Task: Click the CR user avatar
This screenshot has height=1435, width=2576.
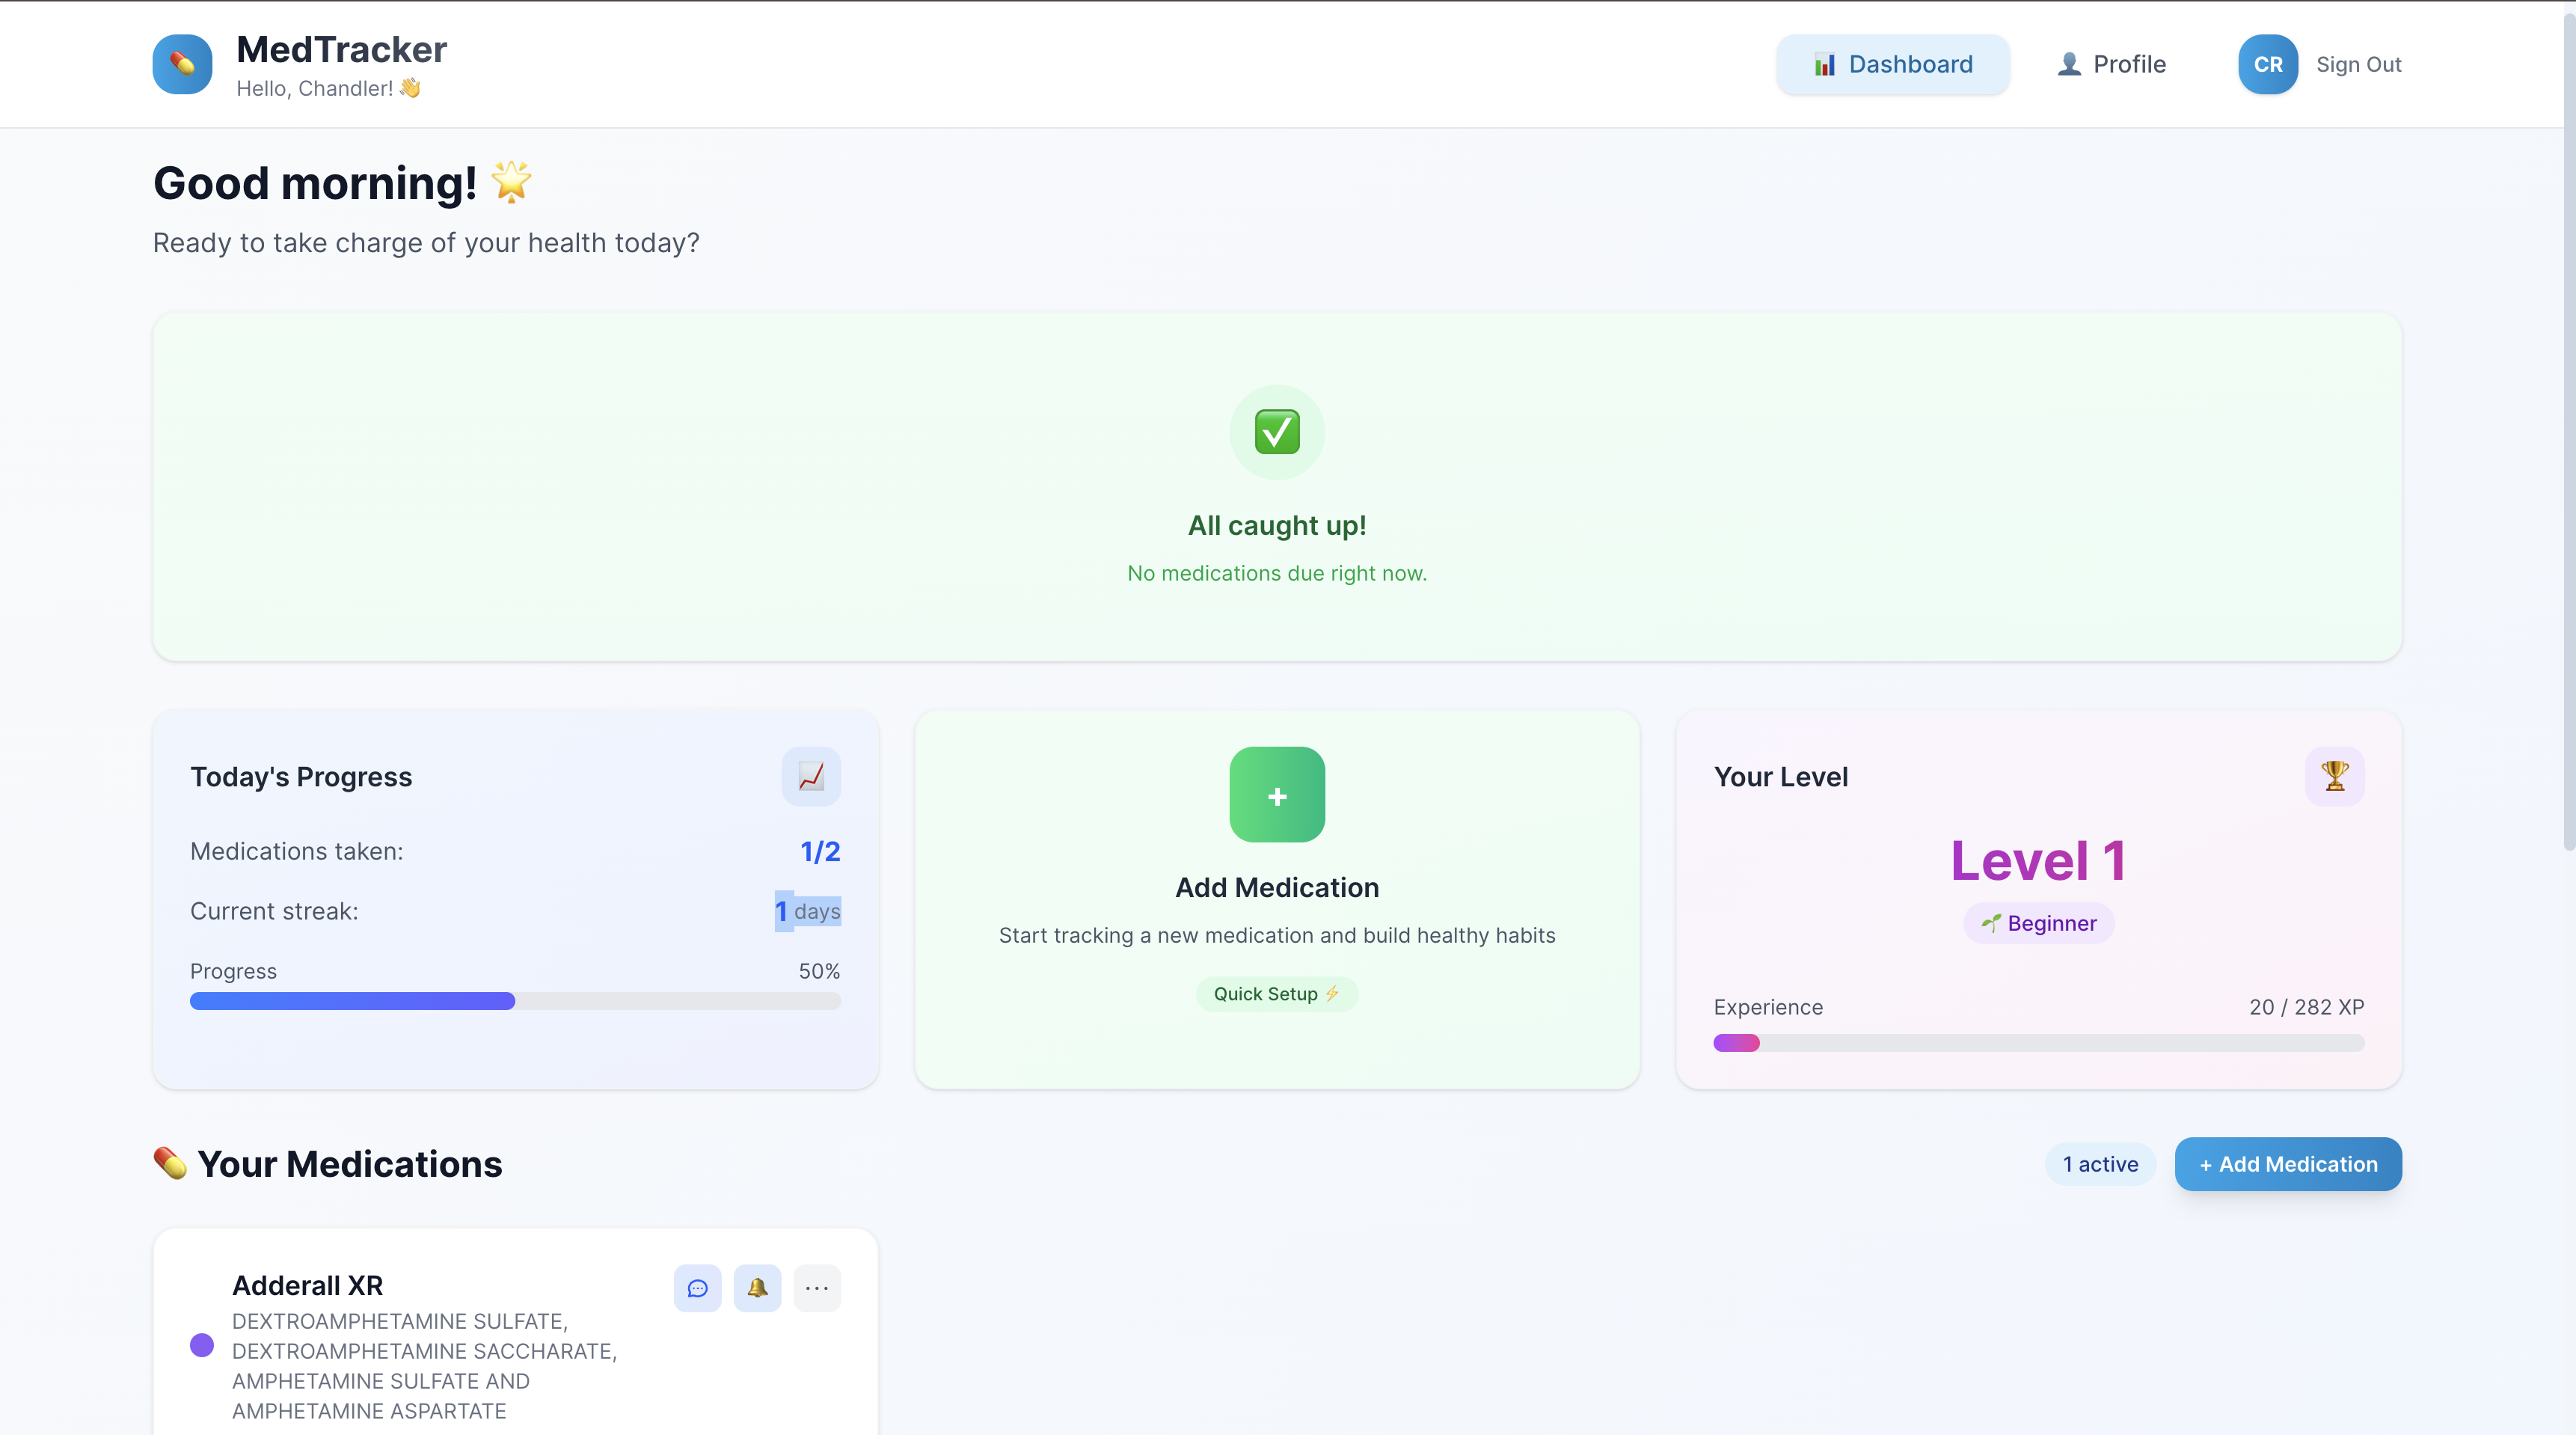Action: [2267, 64]
